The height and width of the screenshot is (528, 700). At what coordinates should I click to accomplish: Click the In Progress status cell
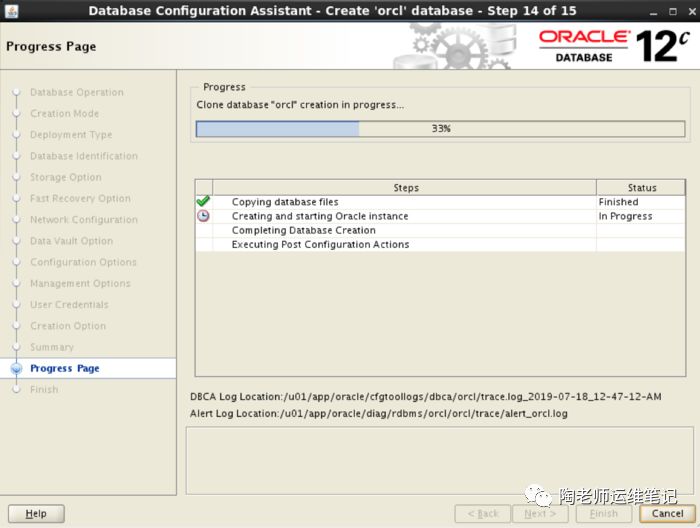pos(641,216)
